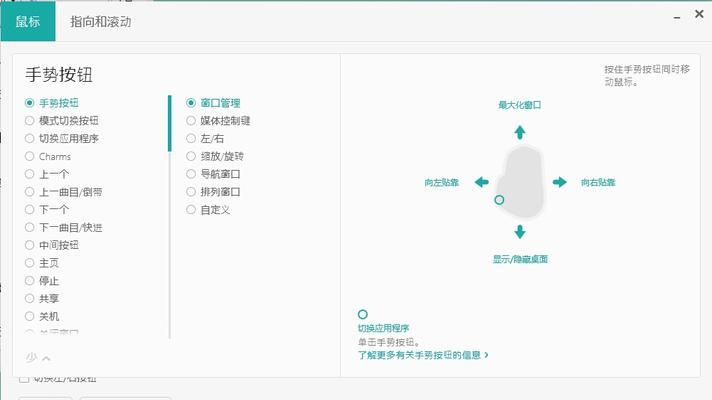Click the left arrow gesture icon
Image resolution: width=712 pixels, height=400 pixels.
[x=482, y=182]
